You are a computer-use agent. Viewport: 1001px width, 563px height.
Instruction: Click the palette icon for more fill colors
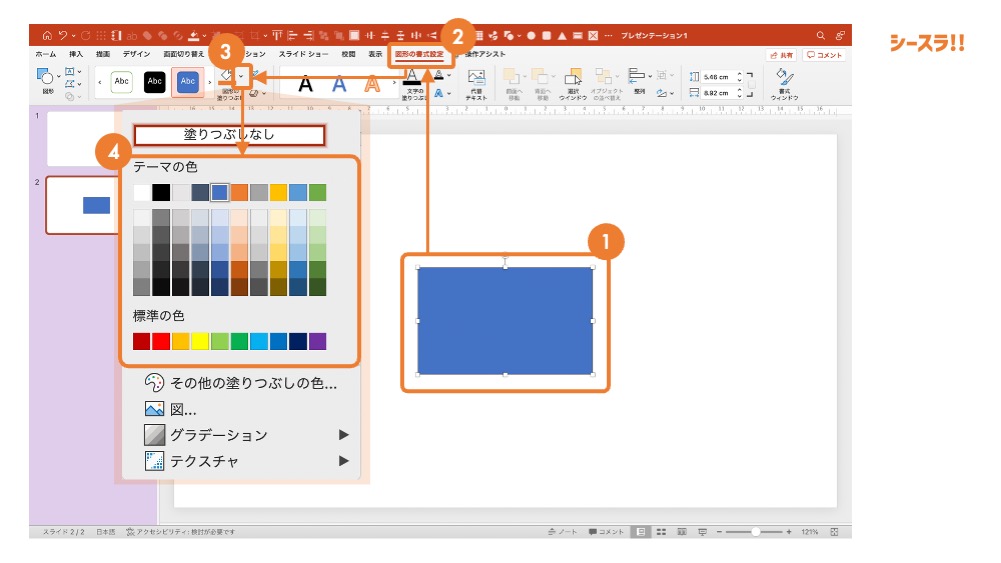pos(154,382)
